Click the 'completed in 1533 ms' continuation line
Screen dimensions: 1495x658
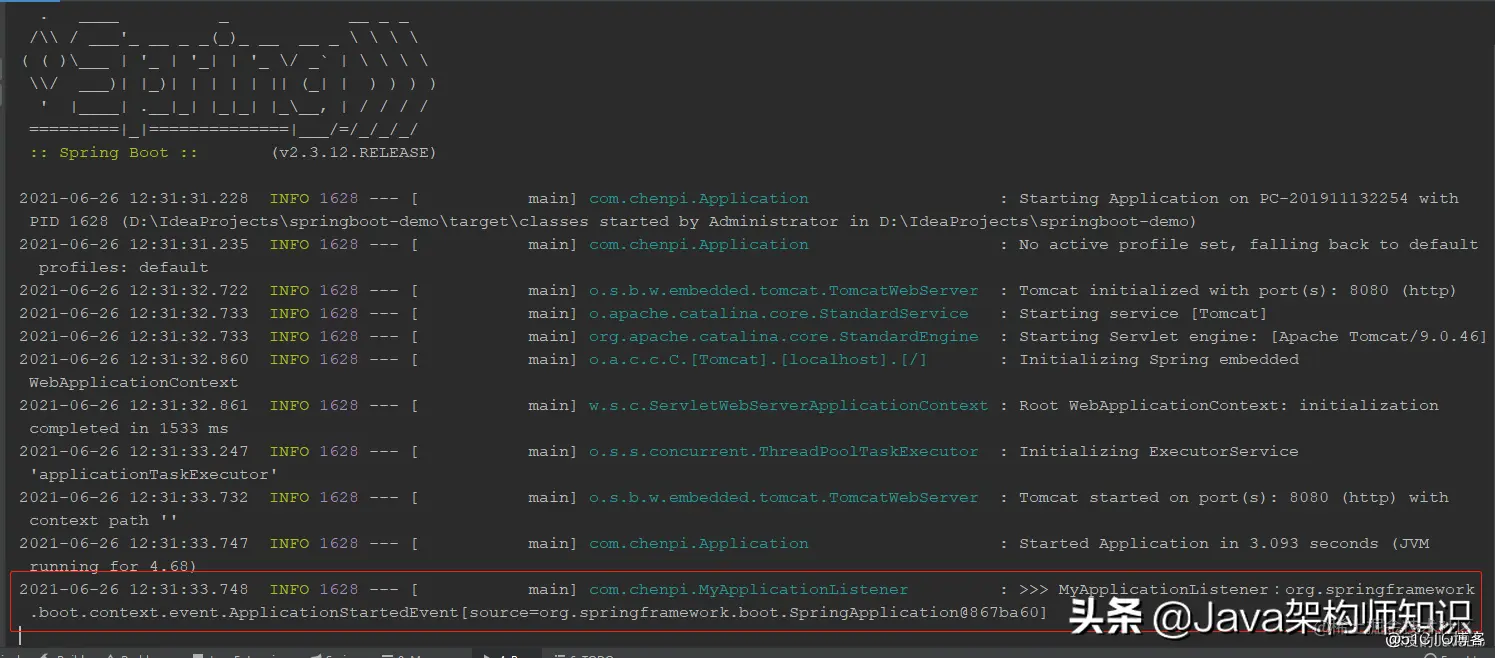[129, 429]
